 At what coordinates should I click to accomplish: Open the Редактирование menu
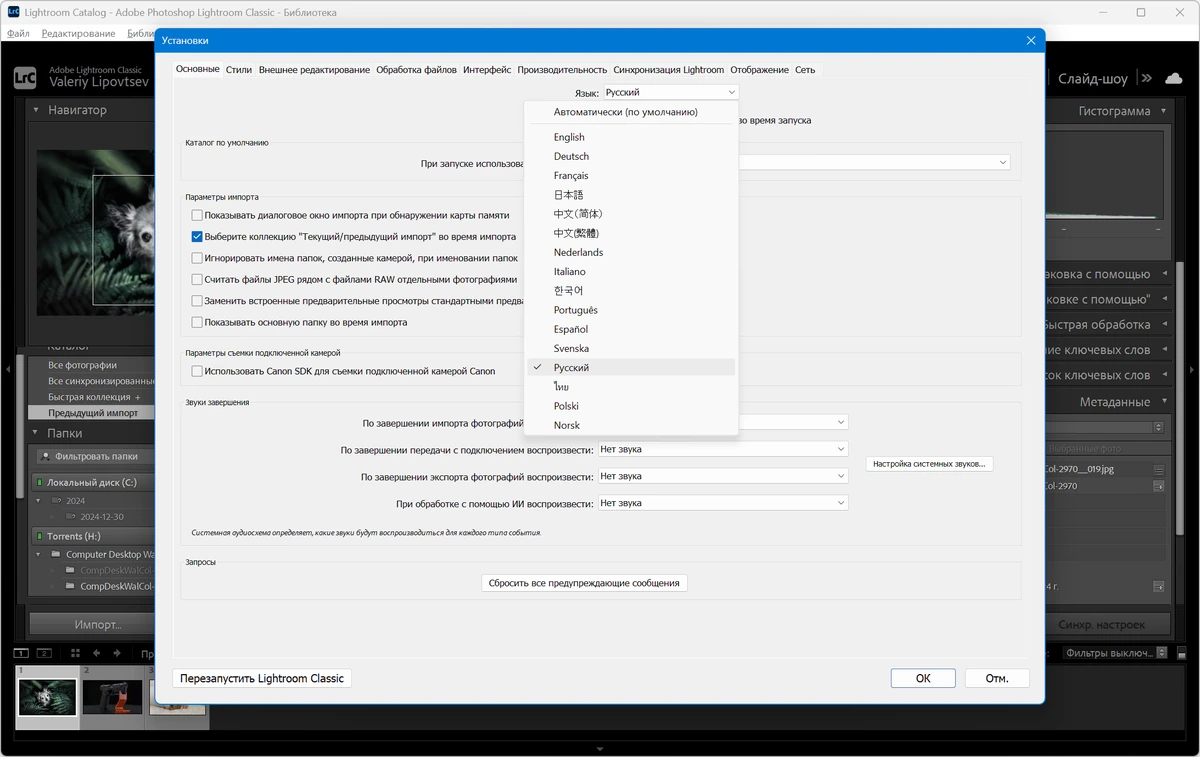(78, 33)
